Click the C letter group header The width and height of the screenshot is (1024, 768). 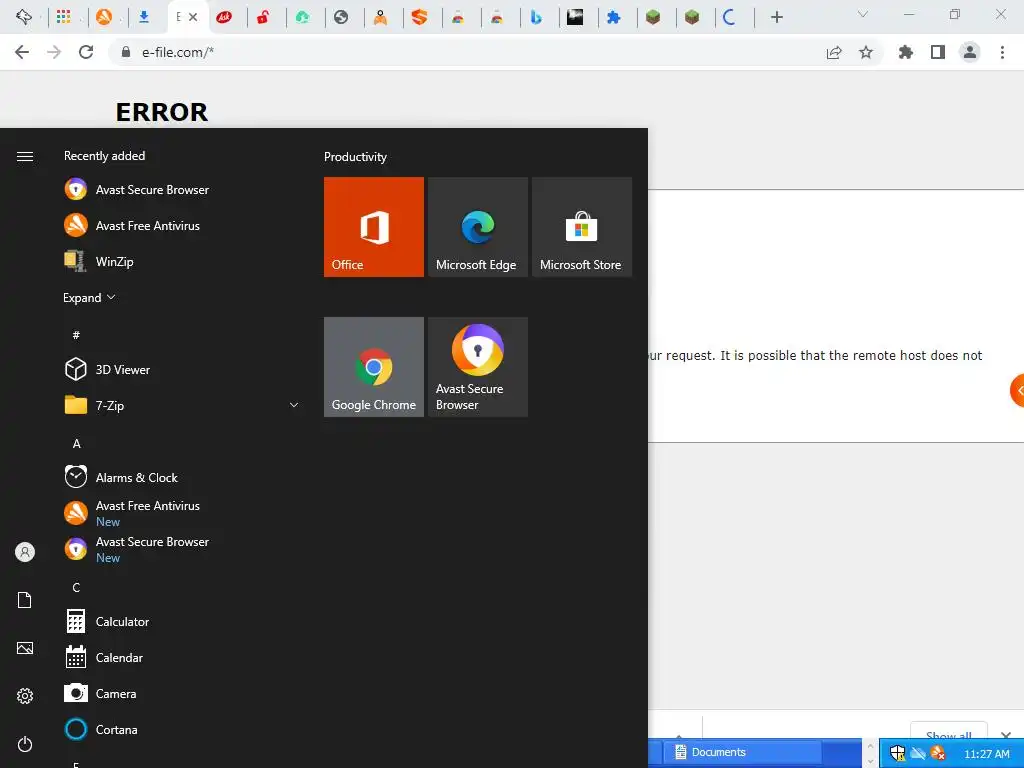(76, 588)
